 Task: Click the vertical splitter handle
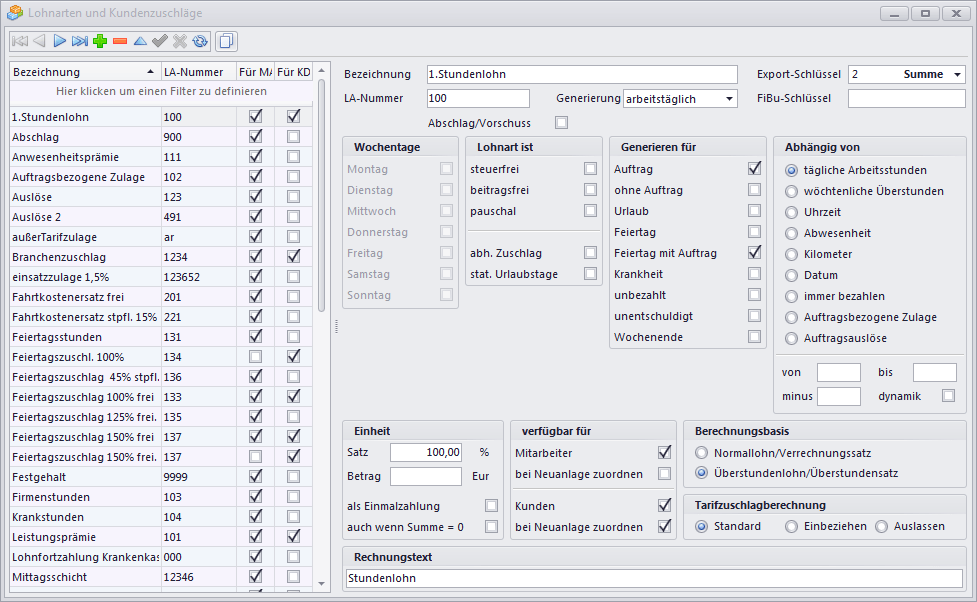(x=336, y=327)
